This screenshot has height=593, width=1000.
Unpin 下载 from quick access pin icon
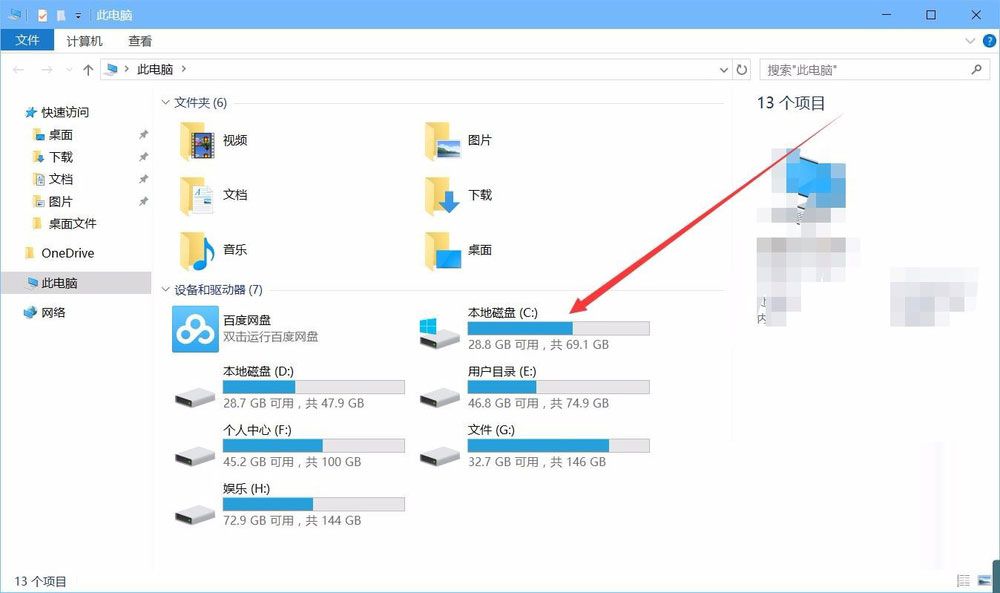143,157
